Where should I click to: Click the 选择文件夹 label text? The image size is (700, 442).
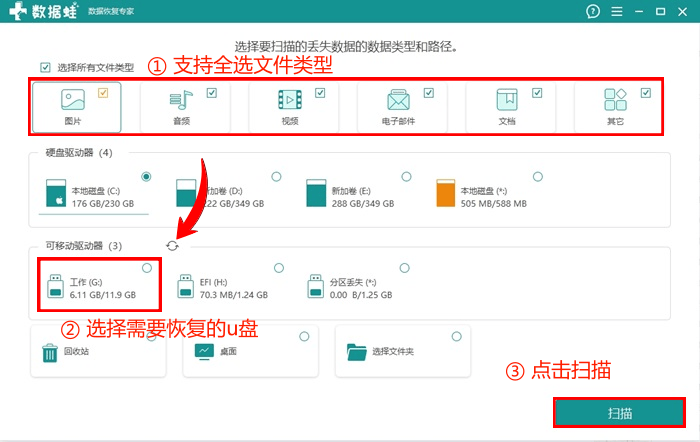point(393,351)
